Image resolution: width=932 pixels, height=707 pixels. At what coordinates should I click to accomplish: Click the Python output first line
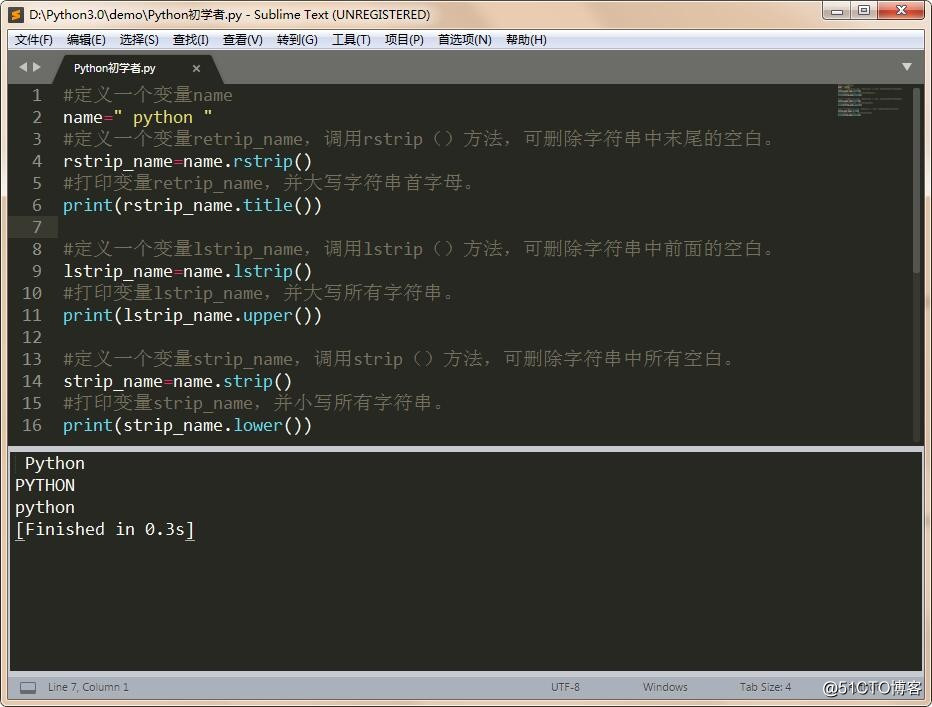(55, 463)
